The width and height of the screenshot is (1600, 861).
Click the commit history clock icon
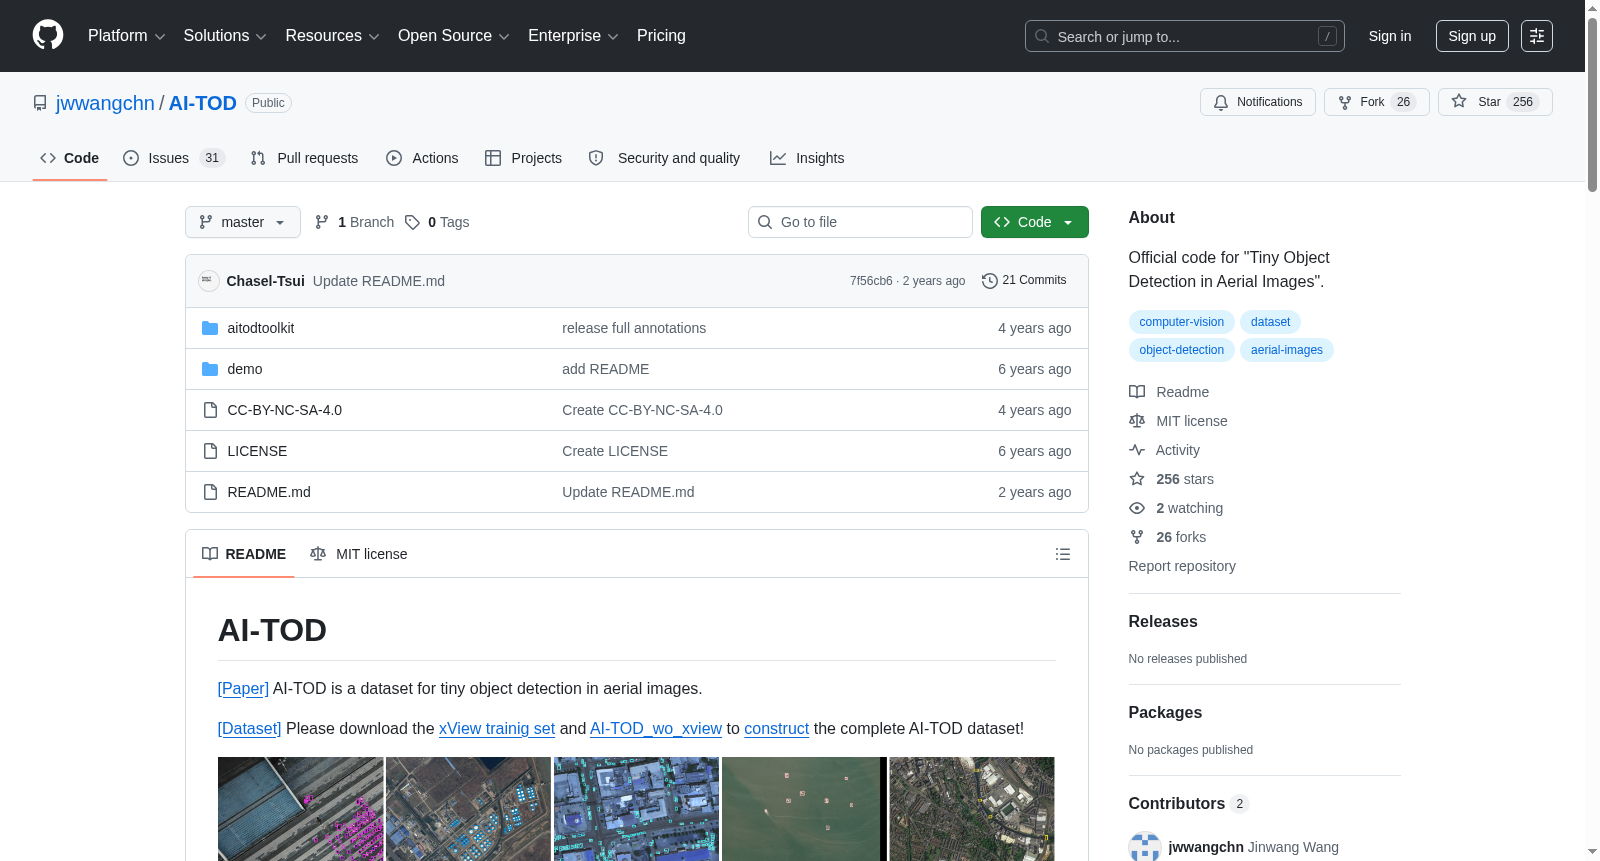[x=990, y=281]
